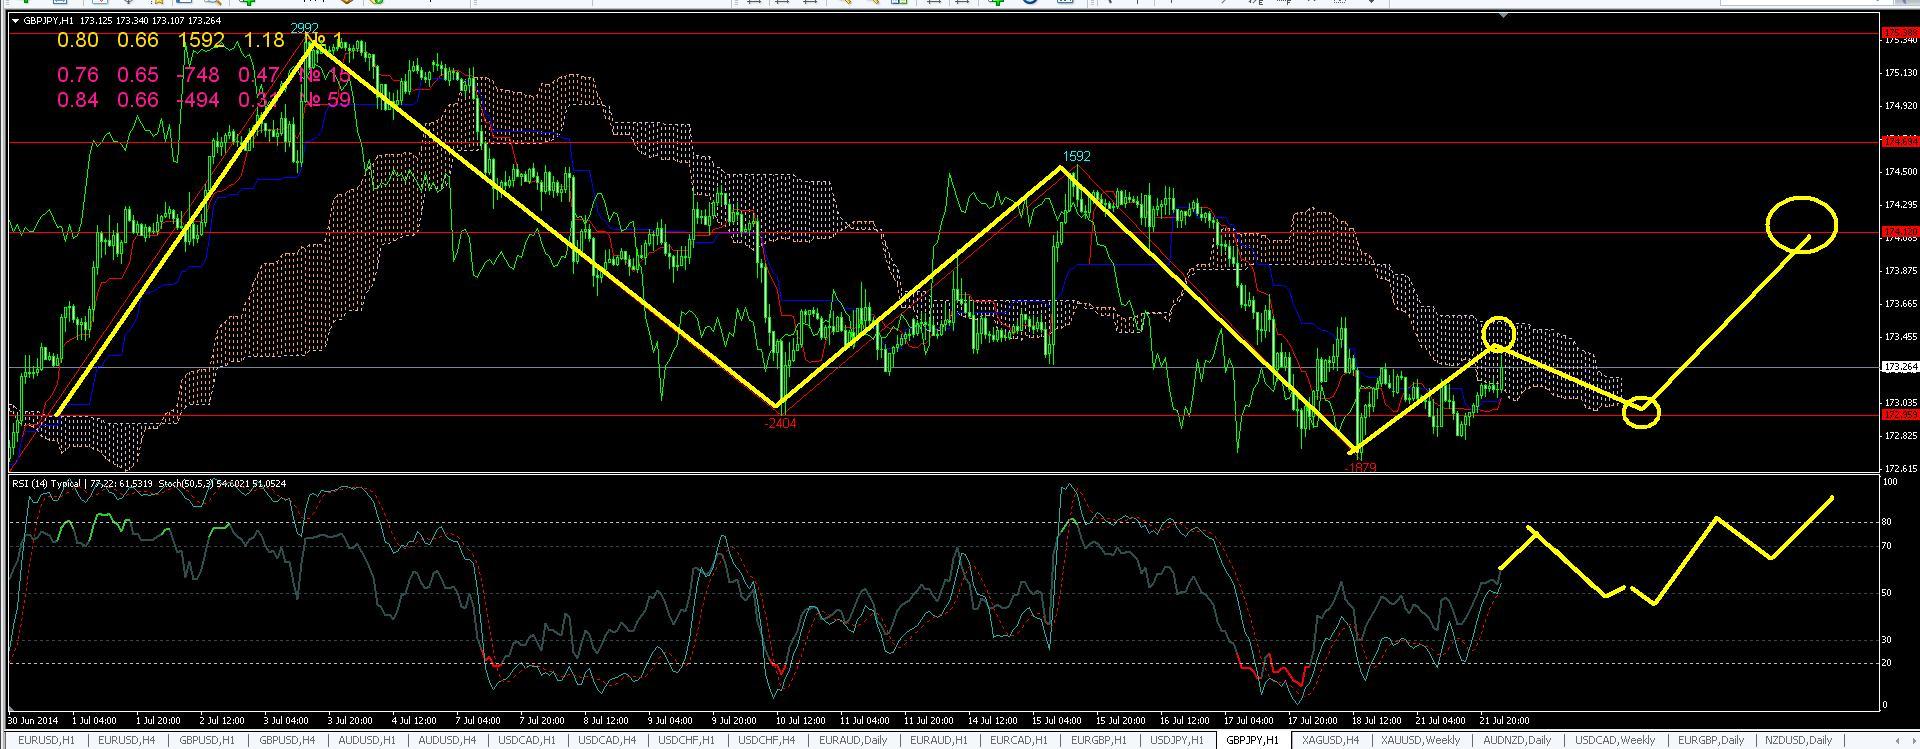The height and width of the screenshot is (749, 1920).
Task: Select the NZDUSD,Daily chart tab
Action: click(x=1798, y=740)
